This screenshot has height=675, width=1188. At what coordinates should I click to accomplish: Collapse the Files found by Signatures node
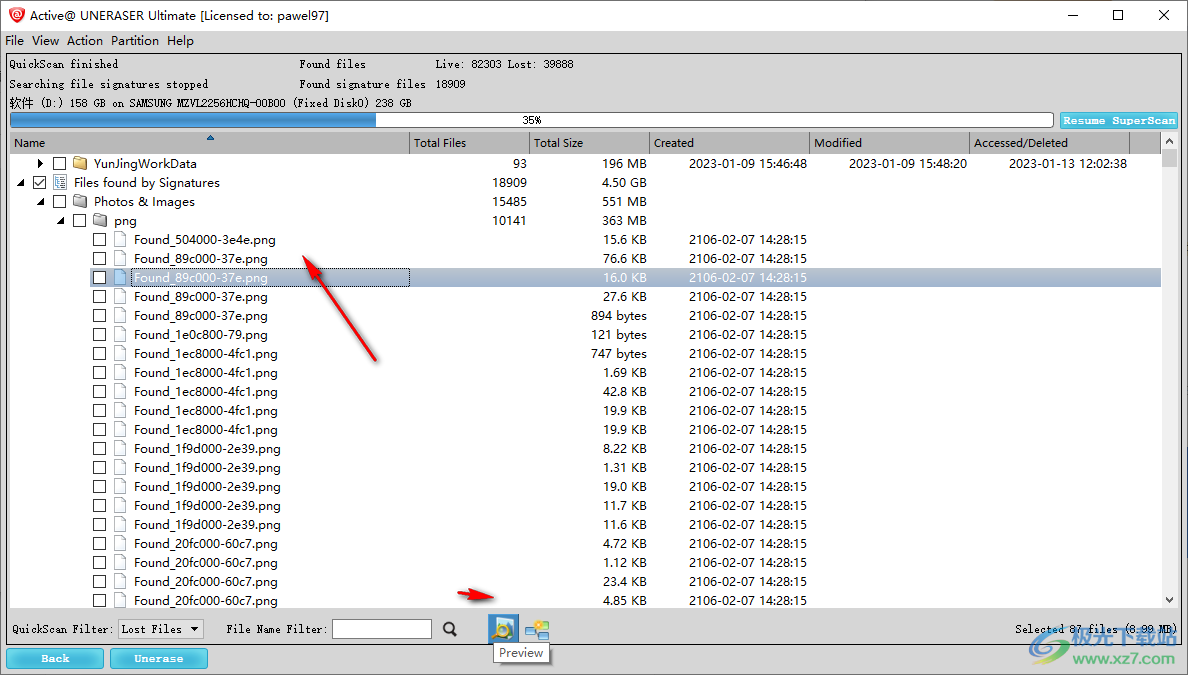[x=20, y=183]
